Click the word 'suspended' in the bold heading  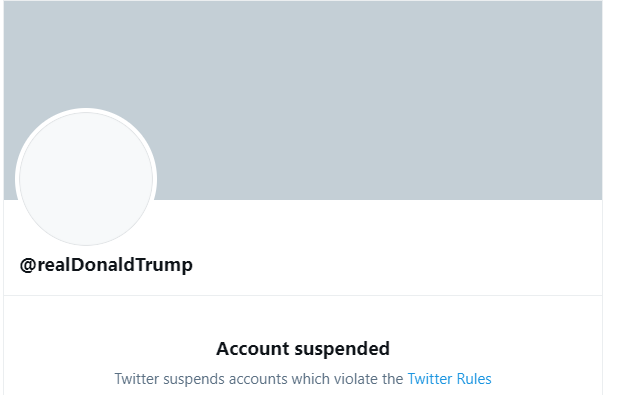tap(342, 349)
